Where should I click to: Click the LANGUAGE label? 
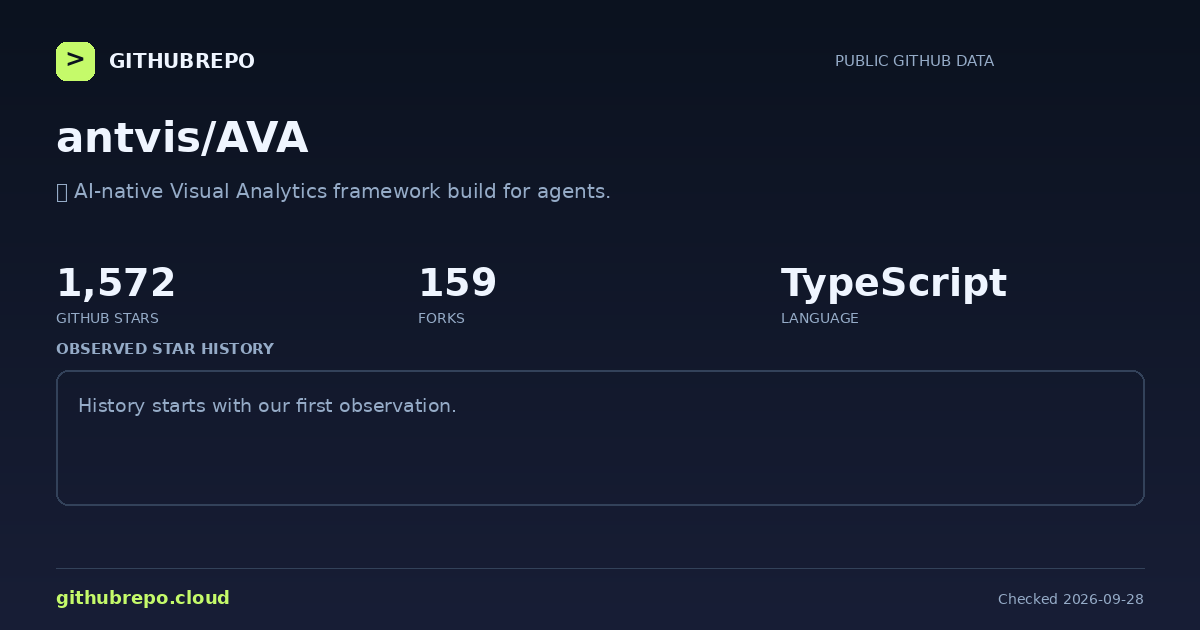pos(819,318)
